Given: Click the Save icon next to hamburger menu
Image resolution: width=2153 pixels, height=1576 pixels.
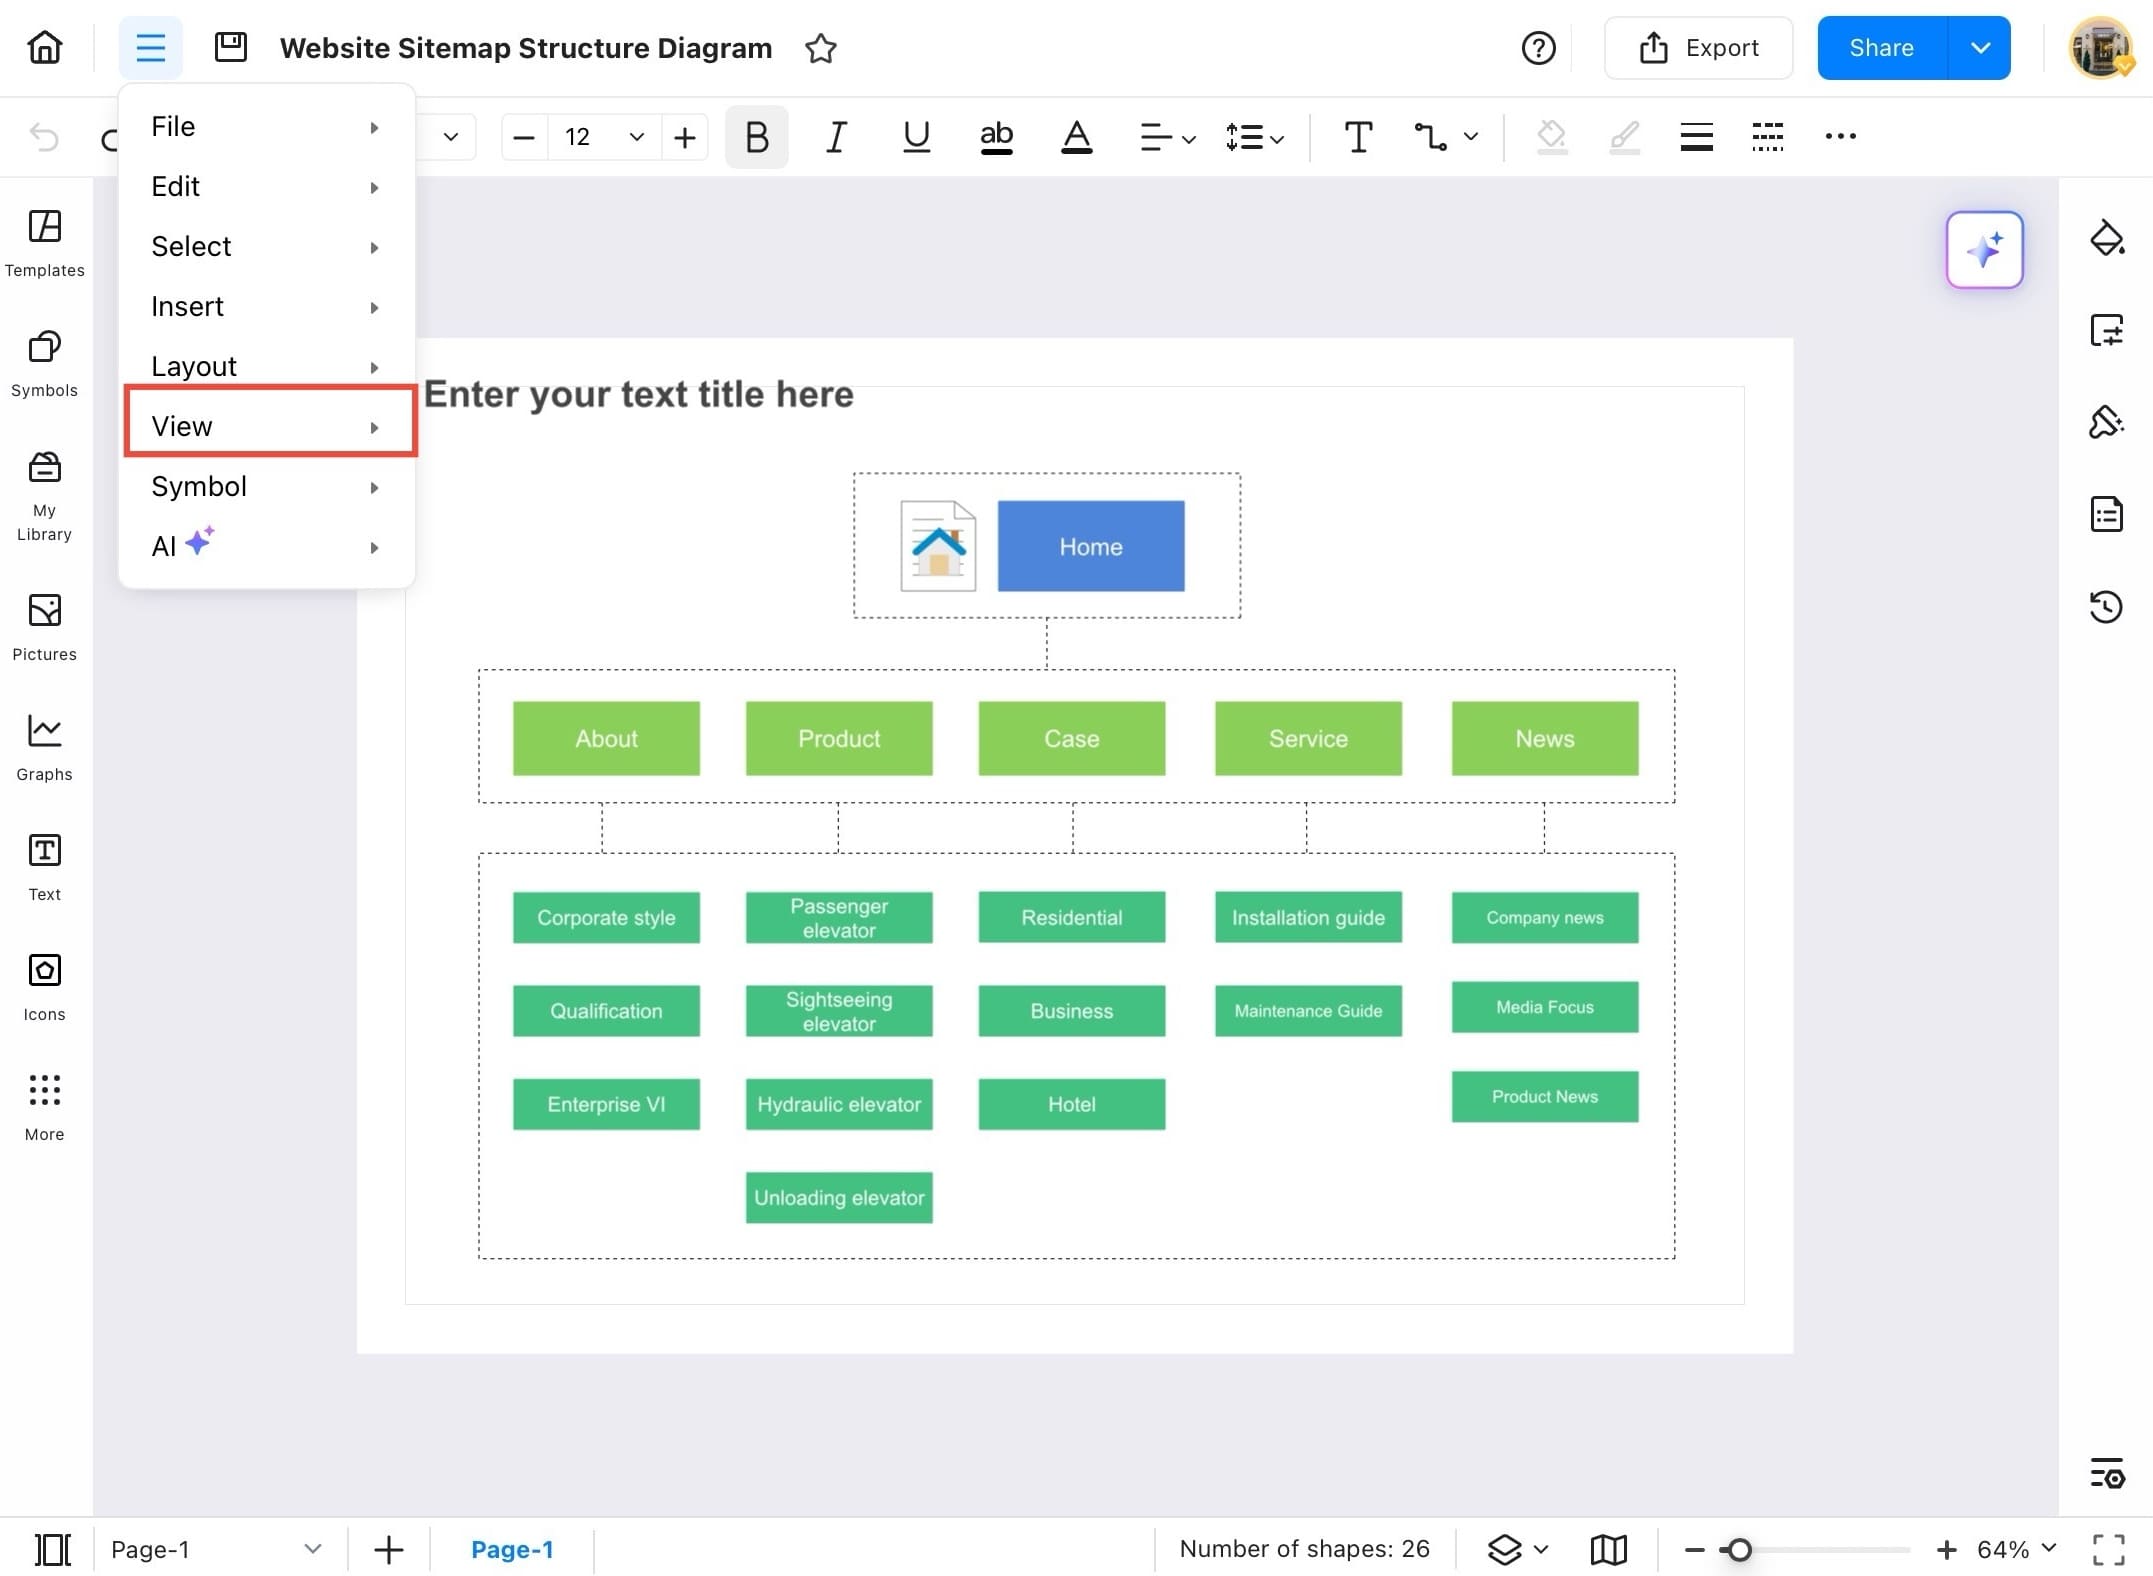Looking at the screenshot, I should coord(231,46).
